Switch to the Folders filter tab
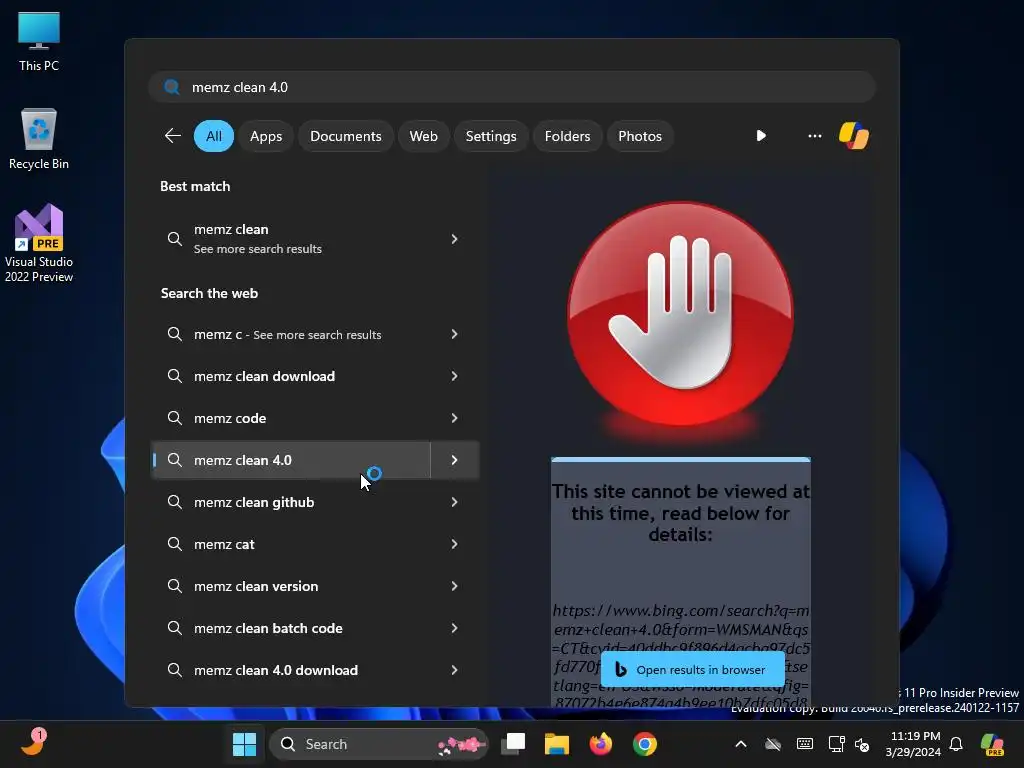The width and height of the screenshot is (1024, 768). click(568, 136)
